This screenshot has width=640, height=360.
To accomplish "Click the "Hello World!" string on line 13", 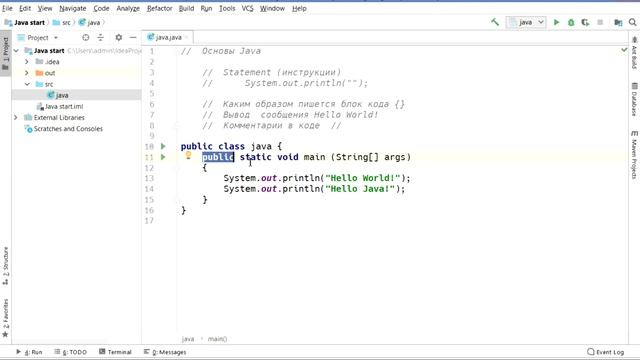I will [x=363, y=178].
